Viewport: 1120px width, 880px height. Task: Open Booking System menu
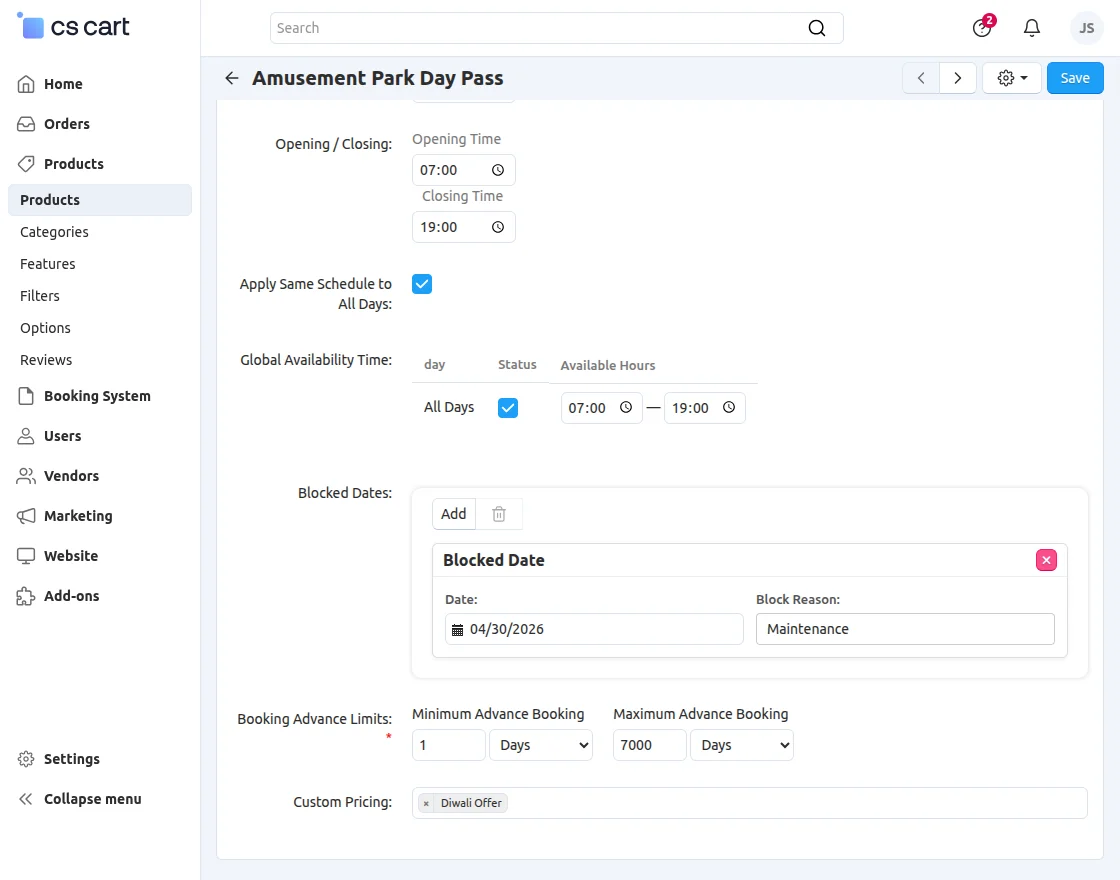pyautogui.click(x=97, y=396)
